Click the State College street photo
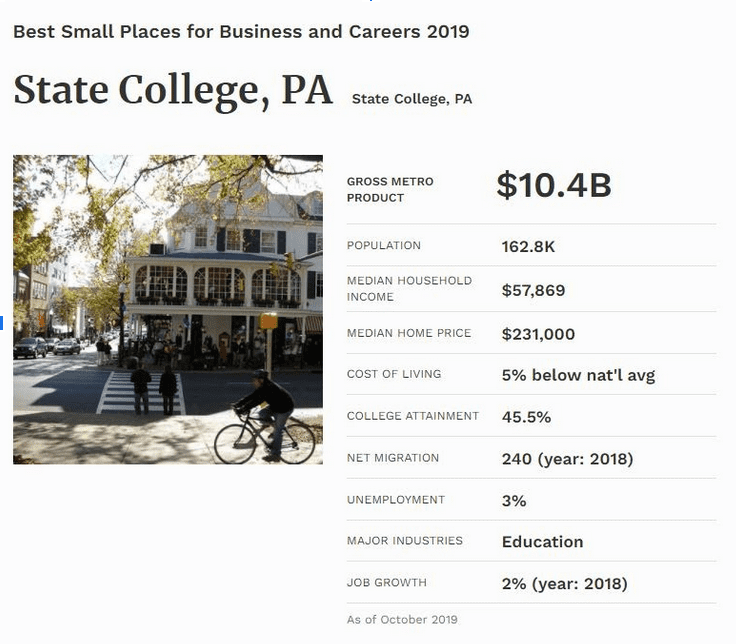This screenshot has height=644, width=736. (168, 309)
